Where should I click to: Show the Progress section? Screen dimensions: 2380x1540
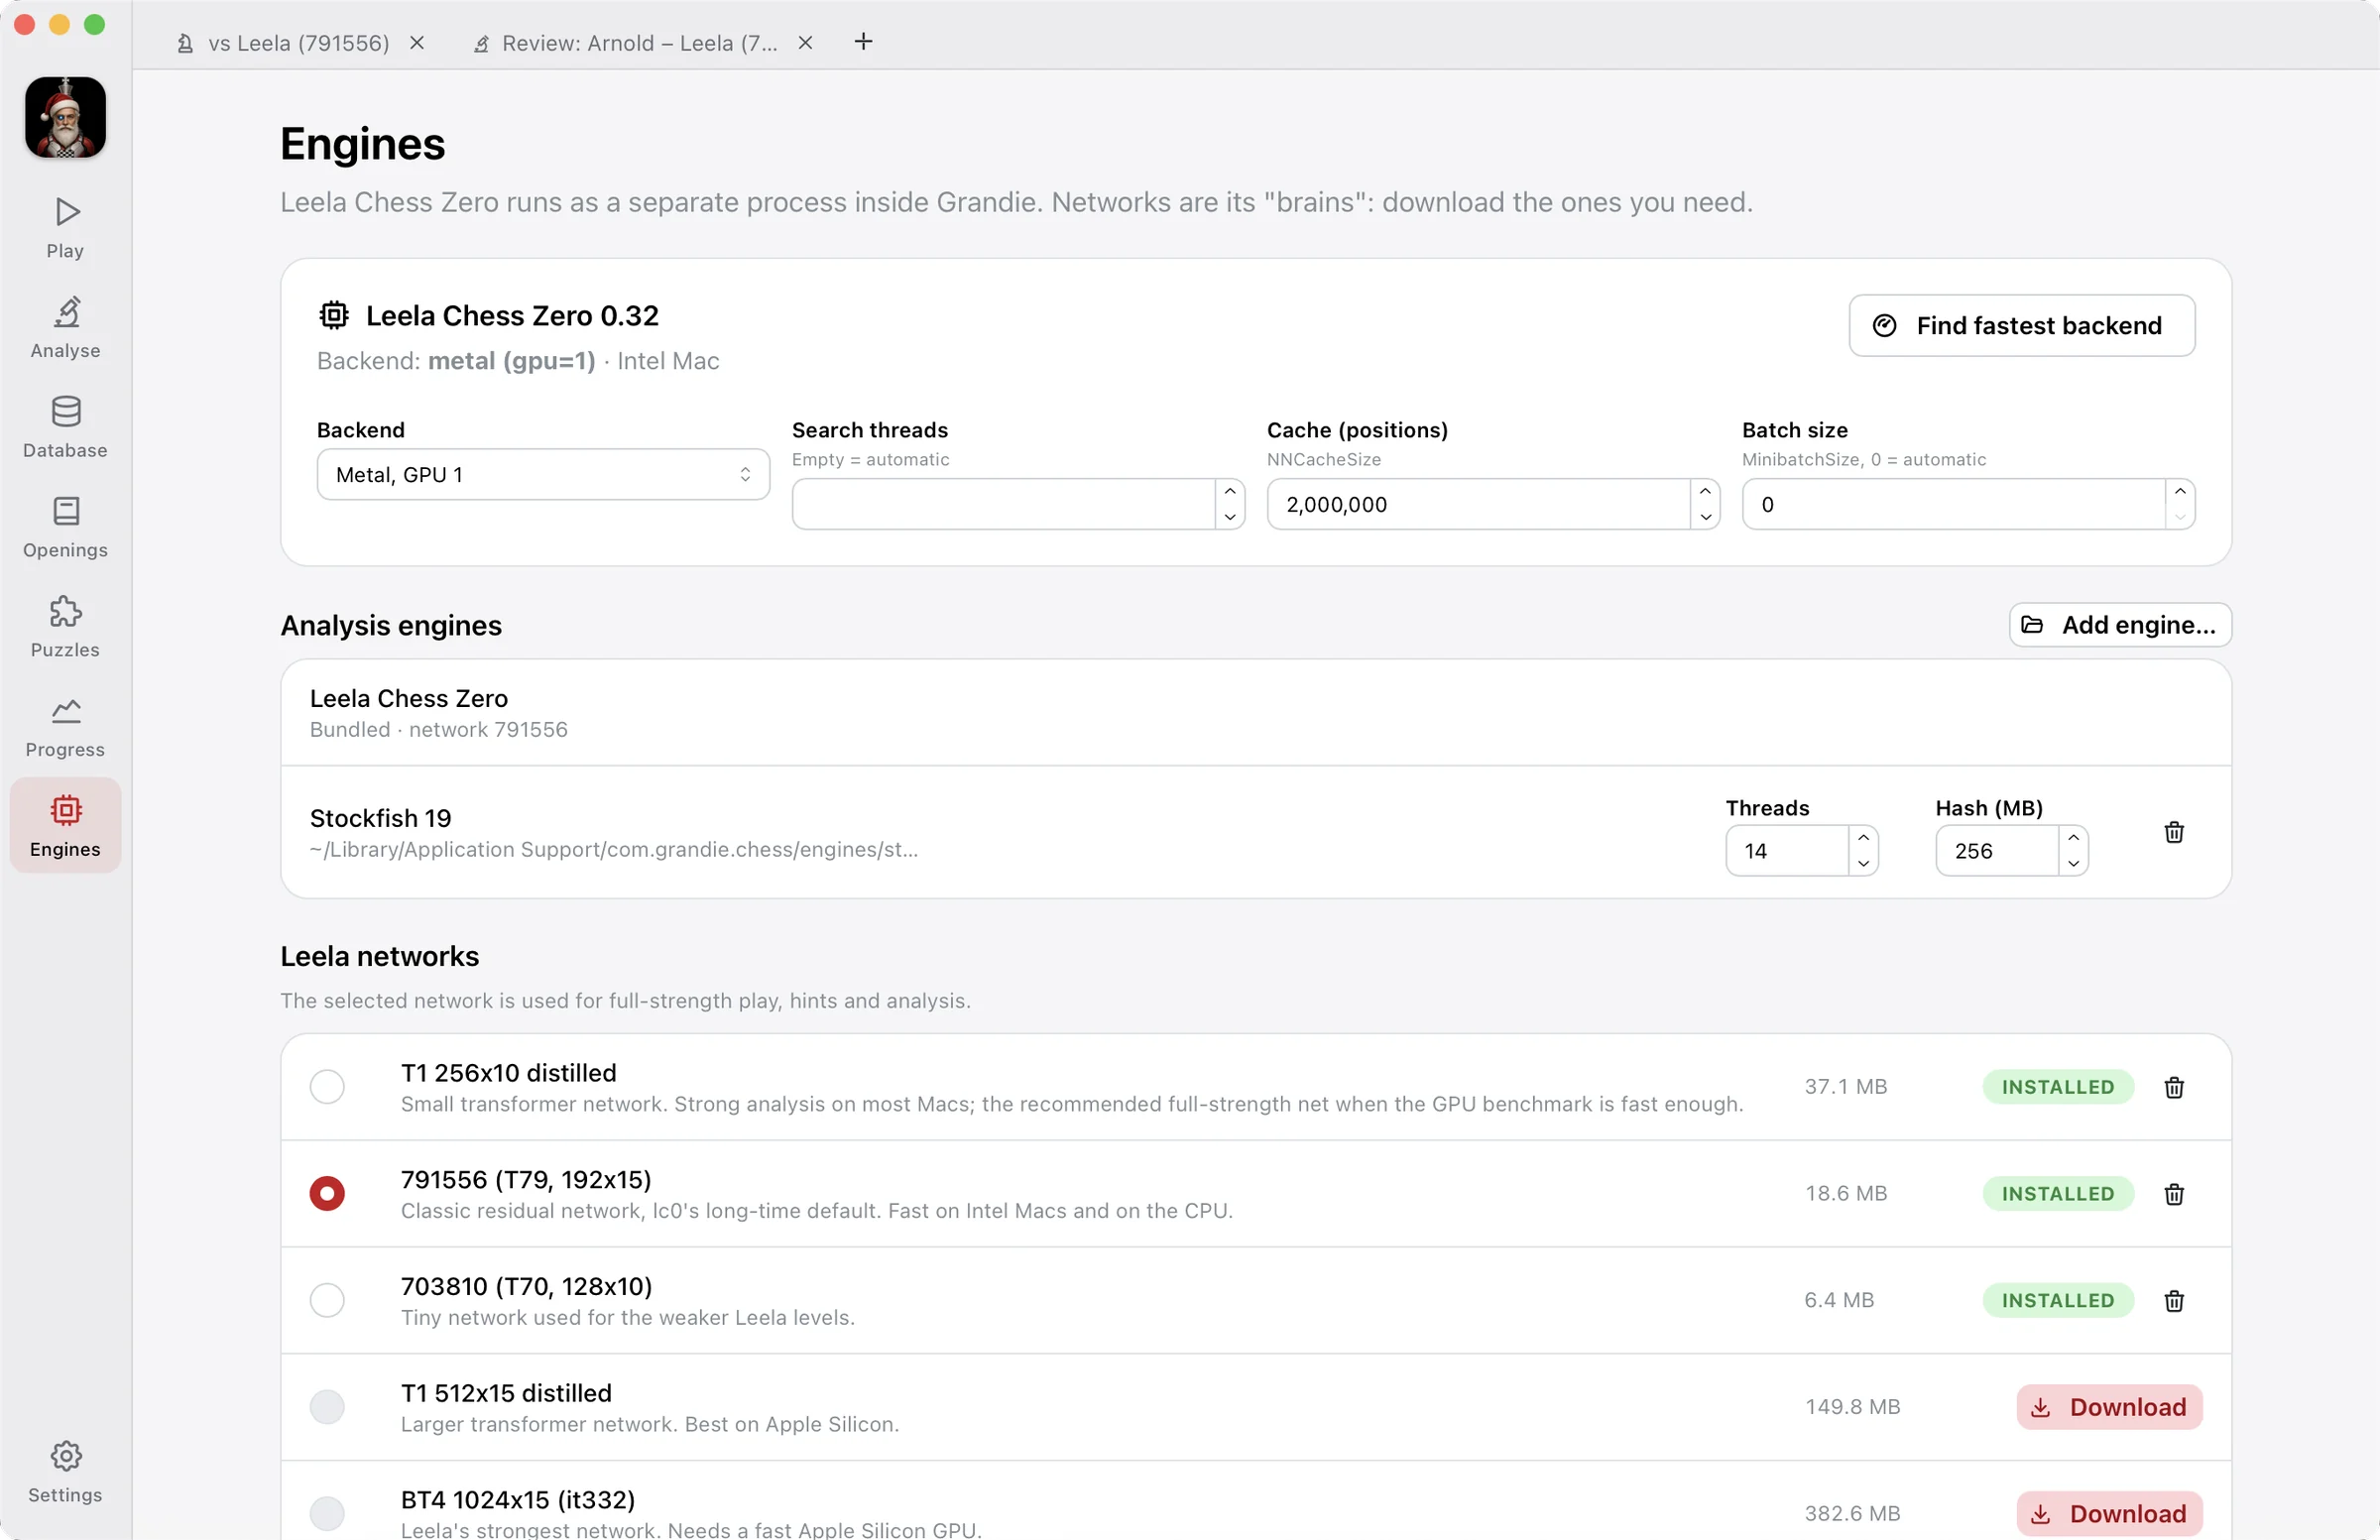[65, 728]
